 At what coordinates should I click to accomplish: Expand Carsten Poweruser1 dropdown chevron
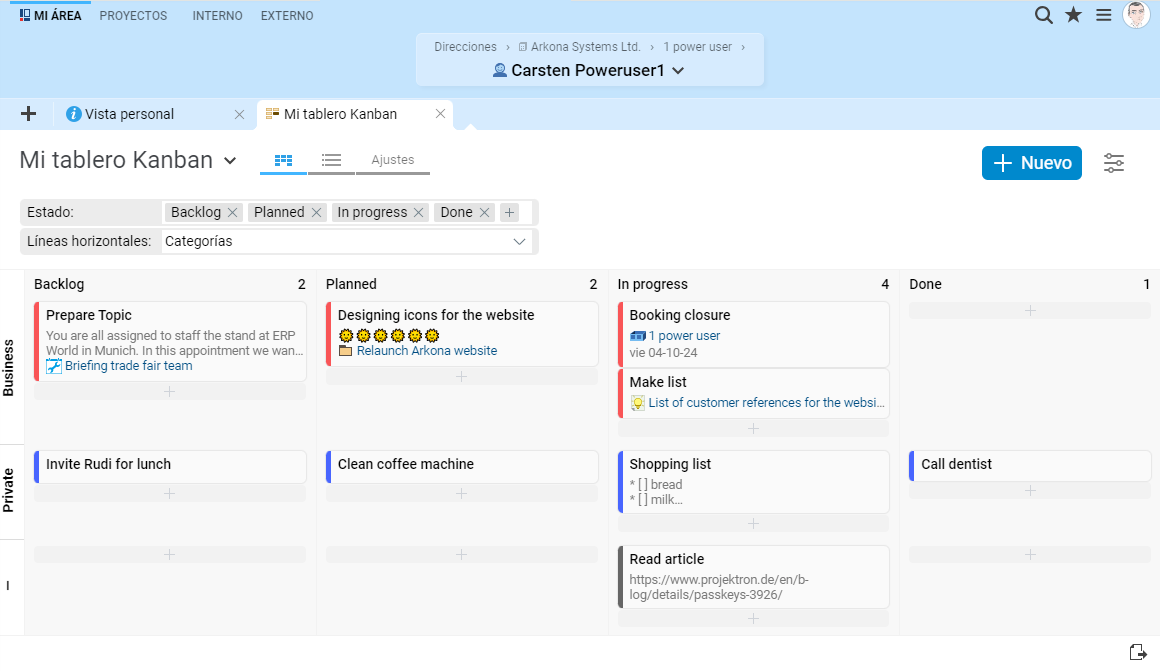[x=678, y=71]
